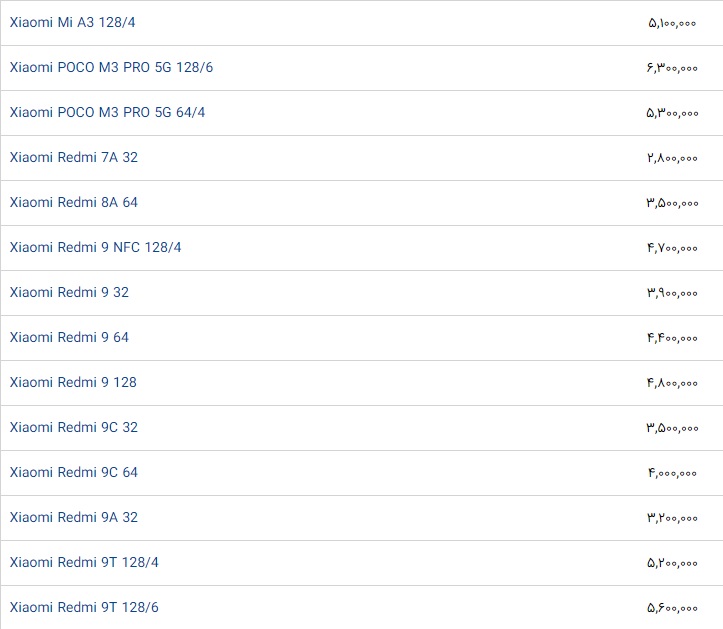
Task: Click the Xiaomi Redmi 9A 32 link
Action: (74, 517)
